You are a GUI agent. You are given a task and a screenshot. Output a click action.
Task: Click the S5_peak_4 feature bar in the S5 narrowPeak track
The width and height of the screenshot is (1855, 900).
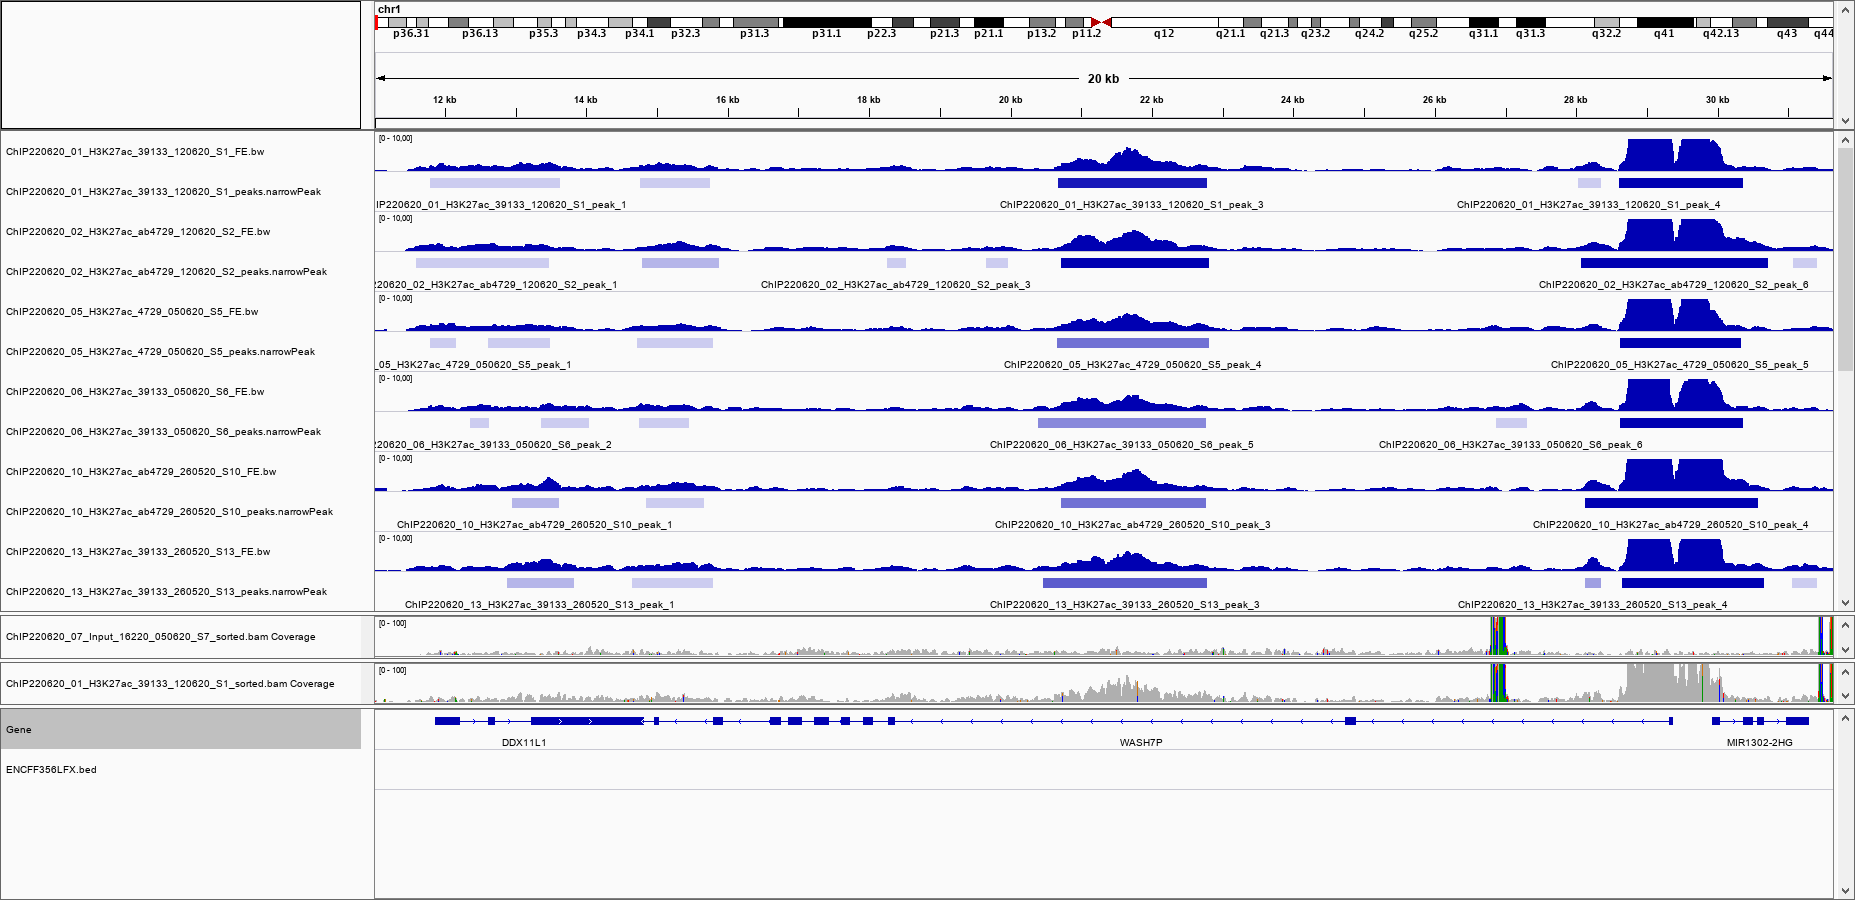[x=1133, y=343]
